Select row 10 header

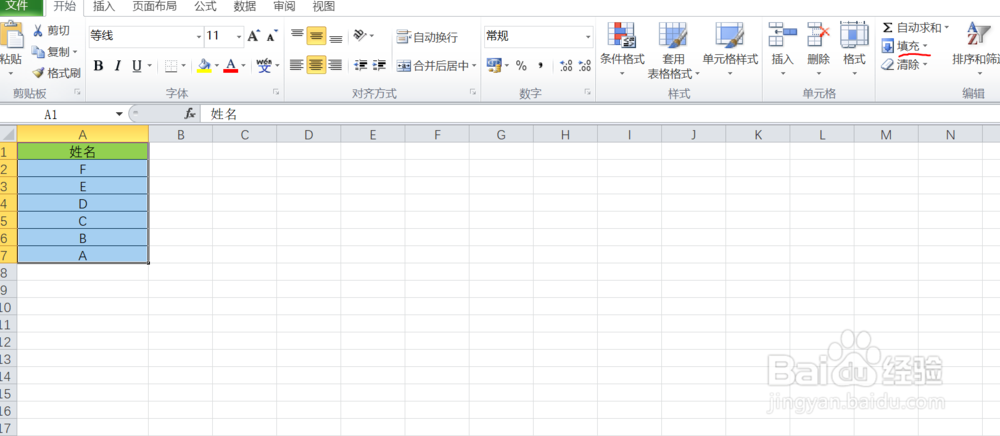(8, 307)
